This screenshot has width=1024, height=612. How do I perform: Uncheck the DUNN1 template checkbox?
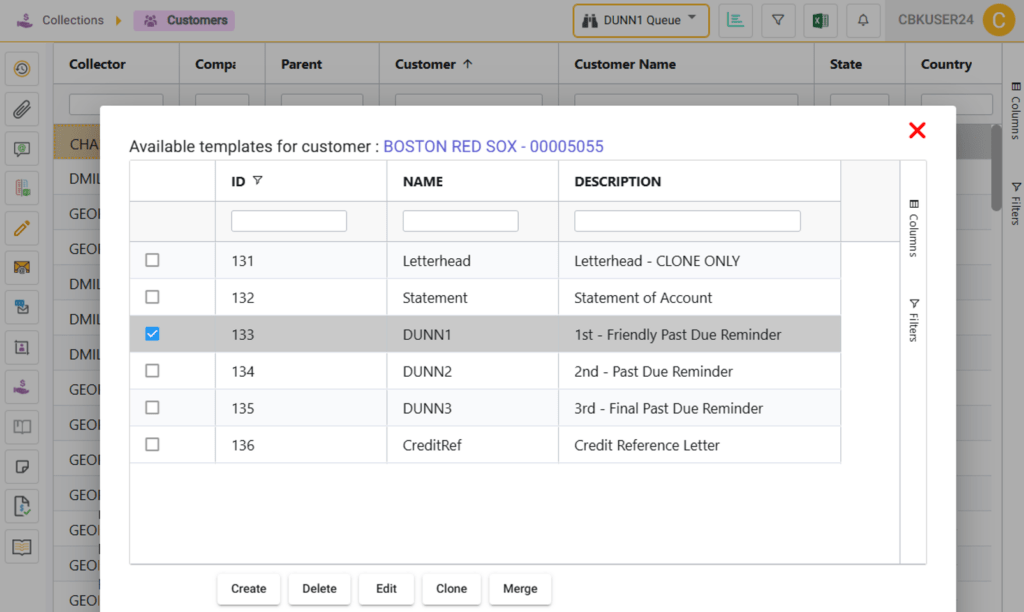click(152, 334)
